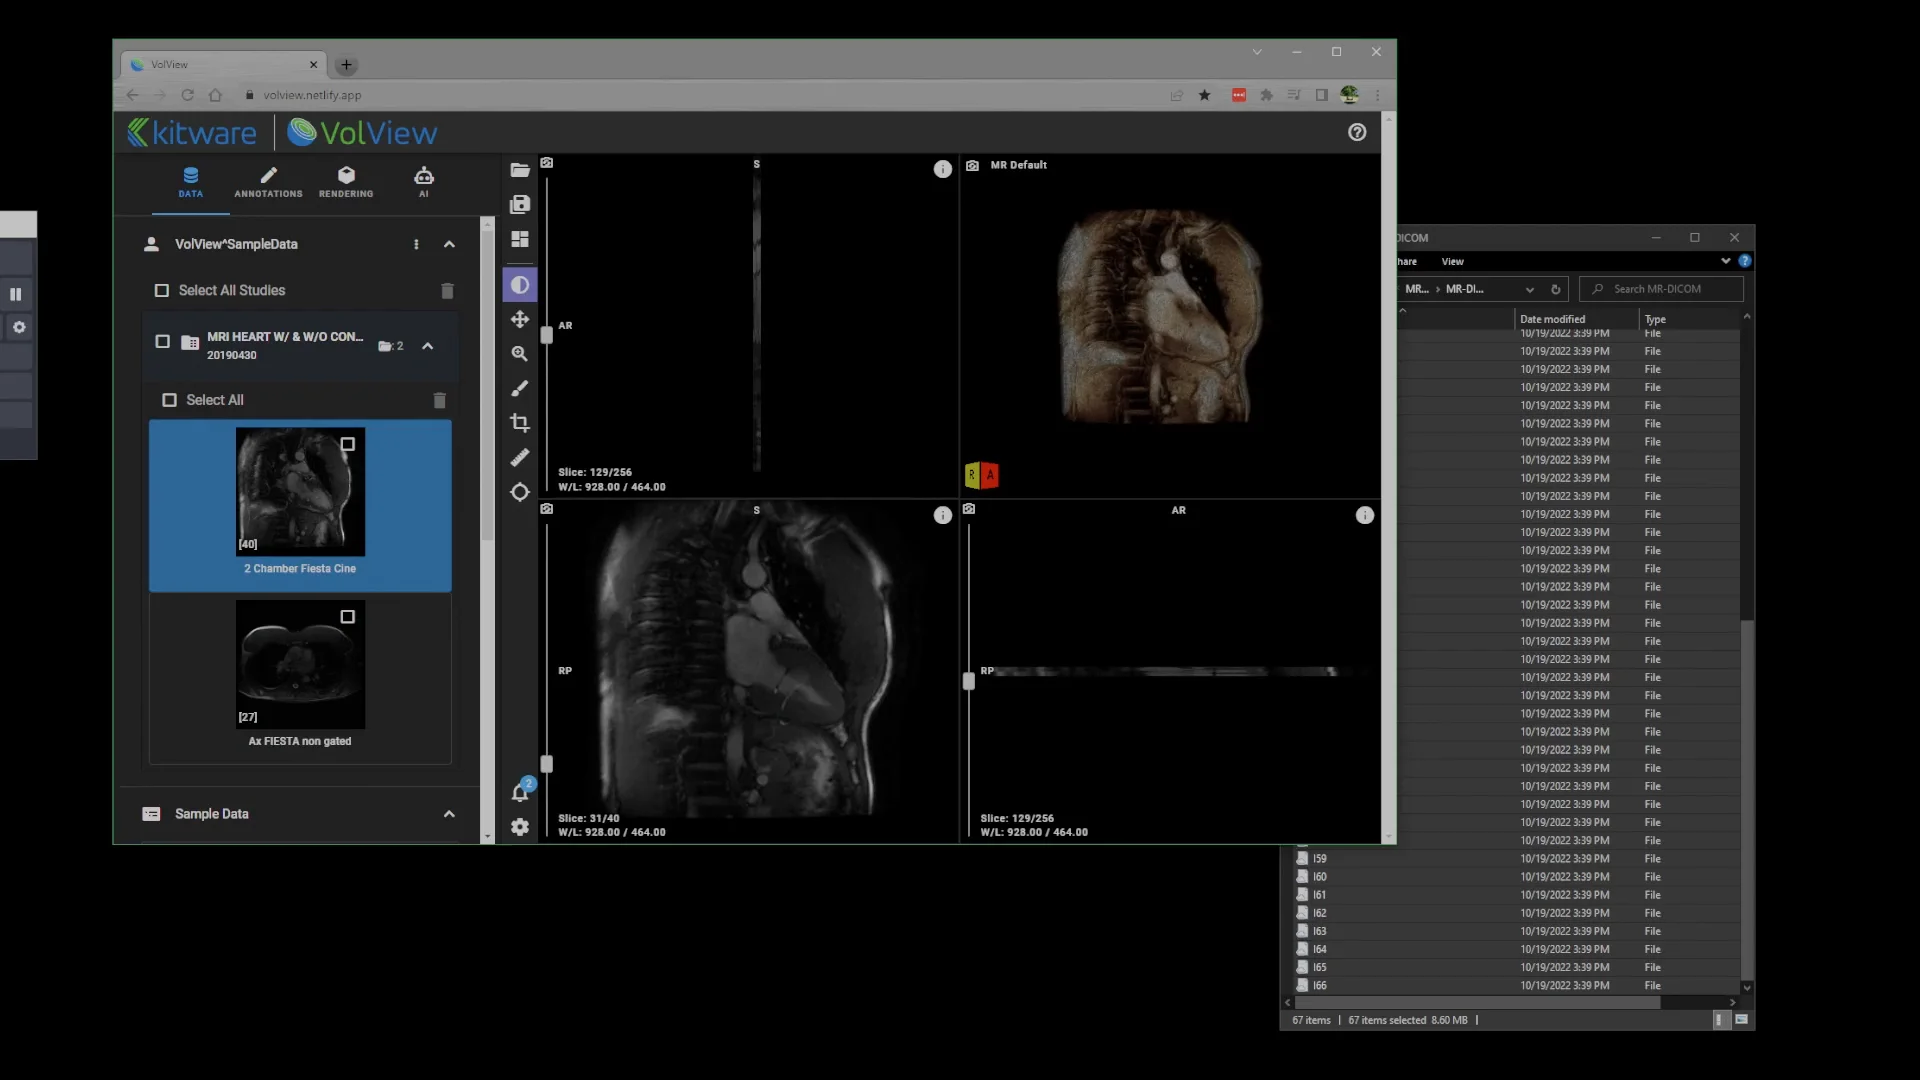
Task: Check the MRI HEART study checkbox
Action: (x=162, y=342)
